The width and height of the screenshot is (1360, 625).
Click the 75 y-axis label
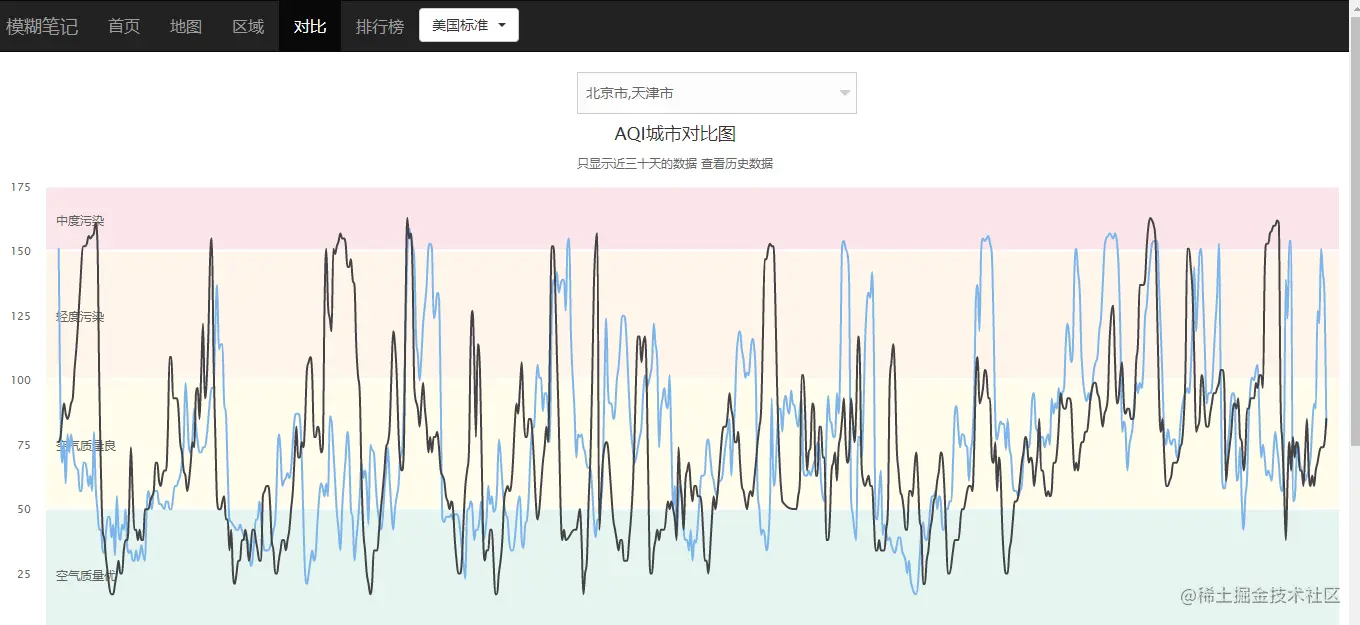[x=24, y=445]
